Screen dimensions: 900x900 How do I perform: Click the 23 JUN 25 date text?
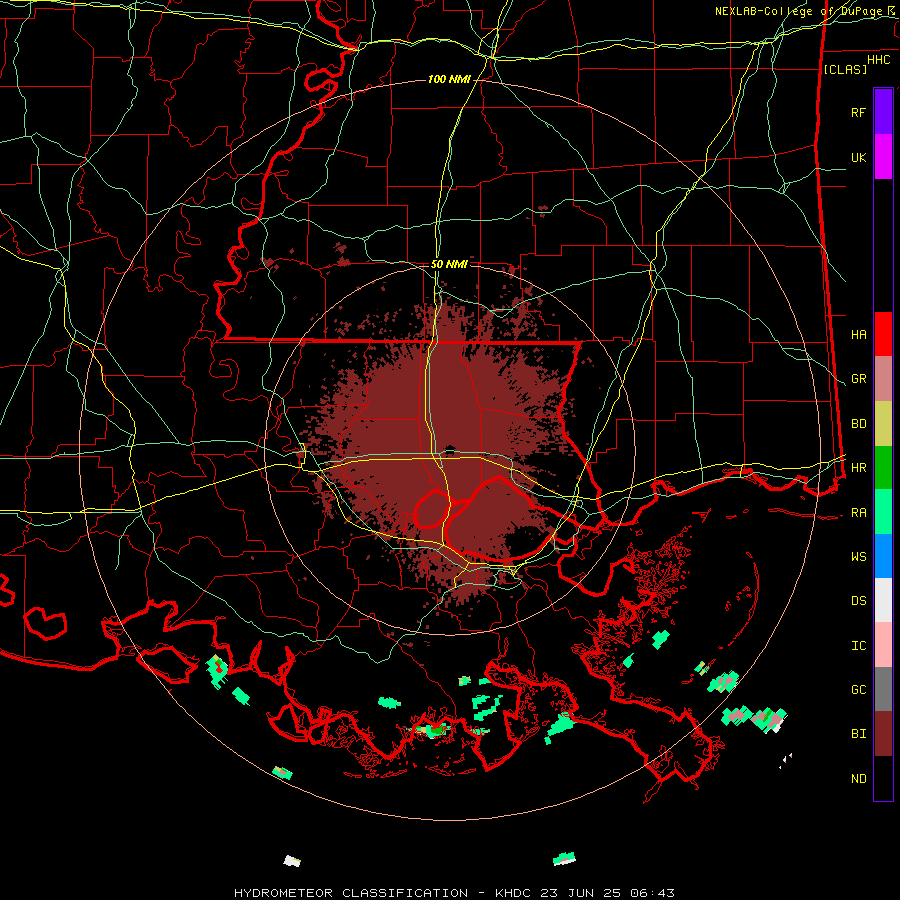[581, 893]
